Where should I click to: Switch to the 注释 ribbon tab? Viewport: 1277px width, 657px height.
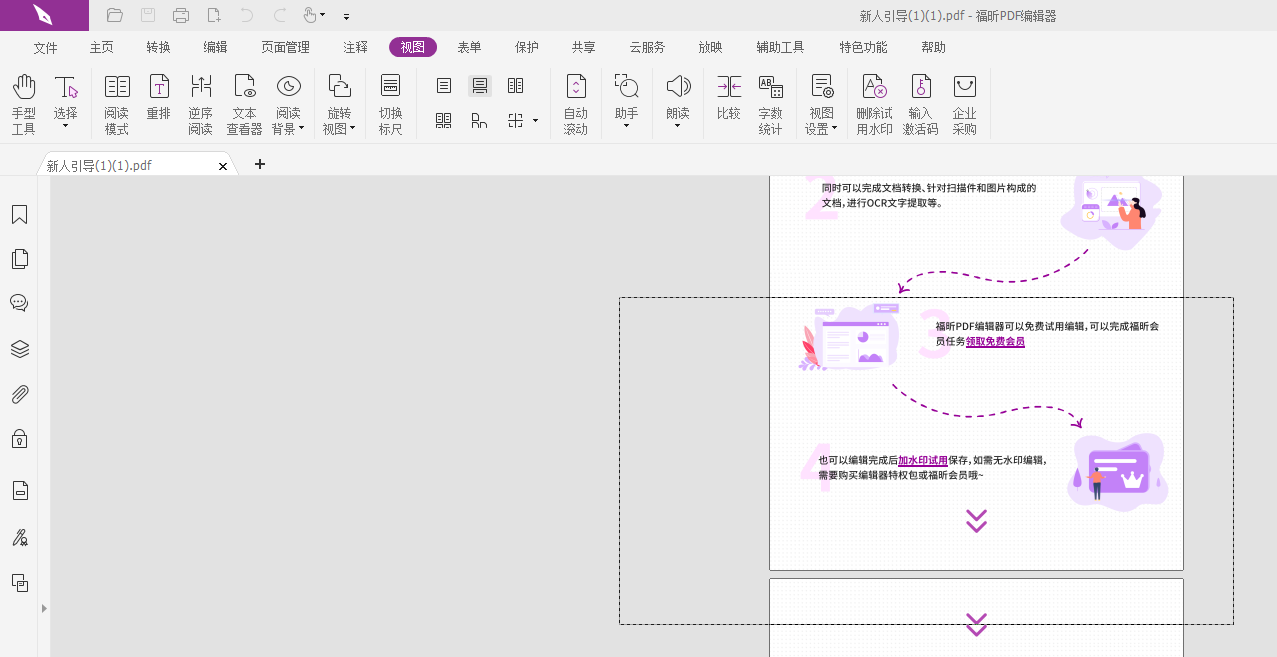pos(354,46)
